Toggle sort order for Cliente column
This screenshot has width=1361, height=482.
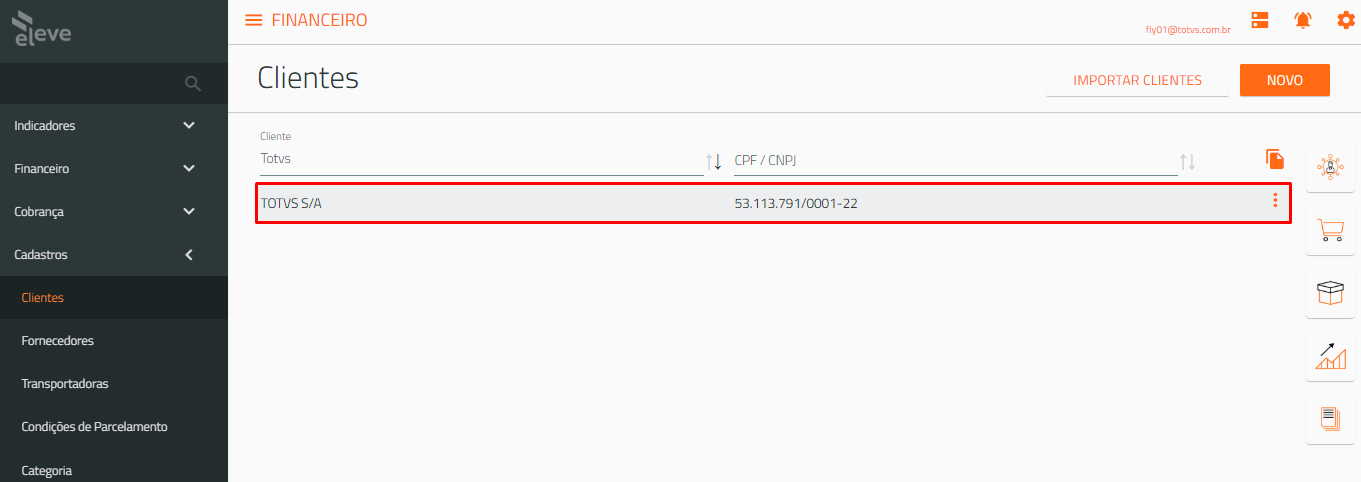click(714, 161)
